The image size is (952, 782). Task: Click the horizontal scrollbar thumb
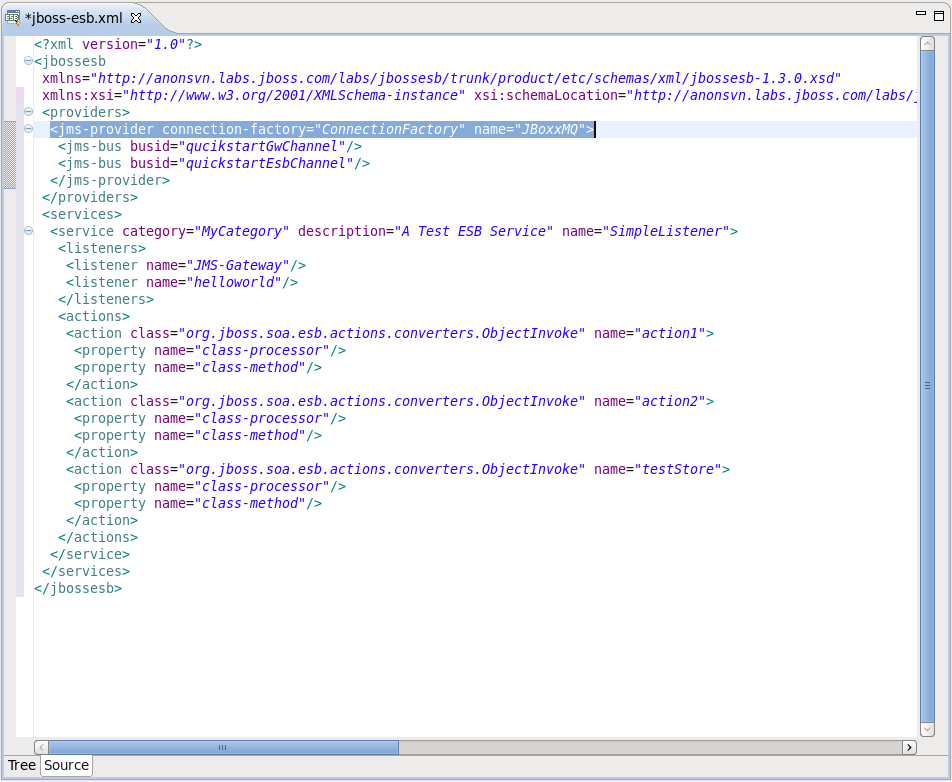click(x=223, y=747)
